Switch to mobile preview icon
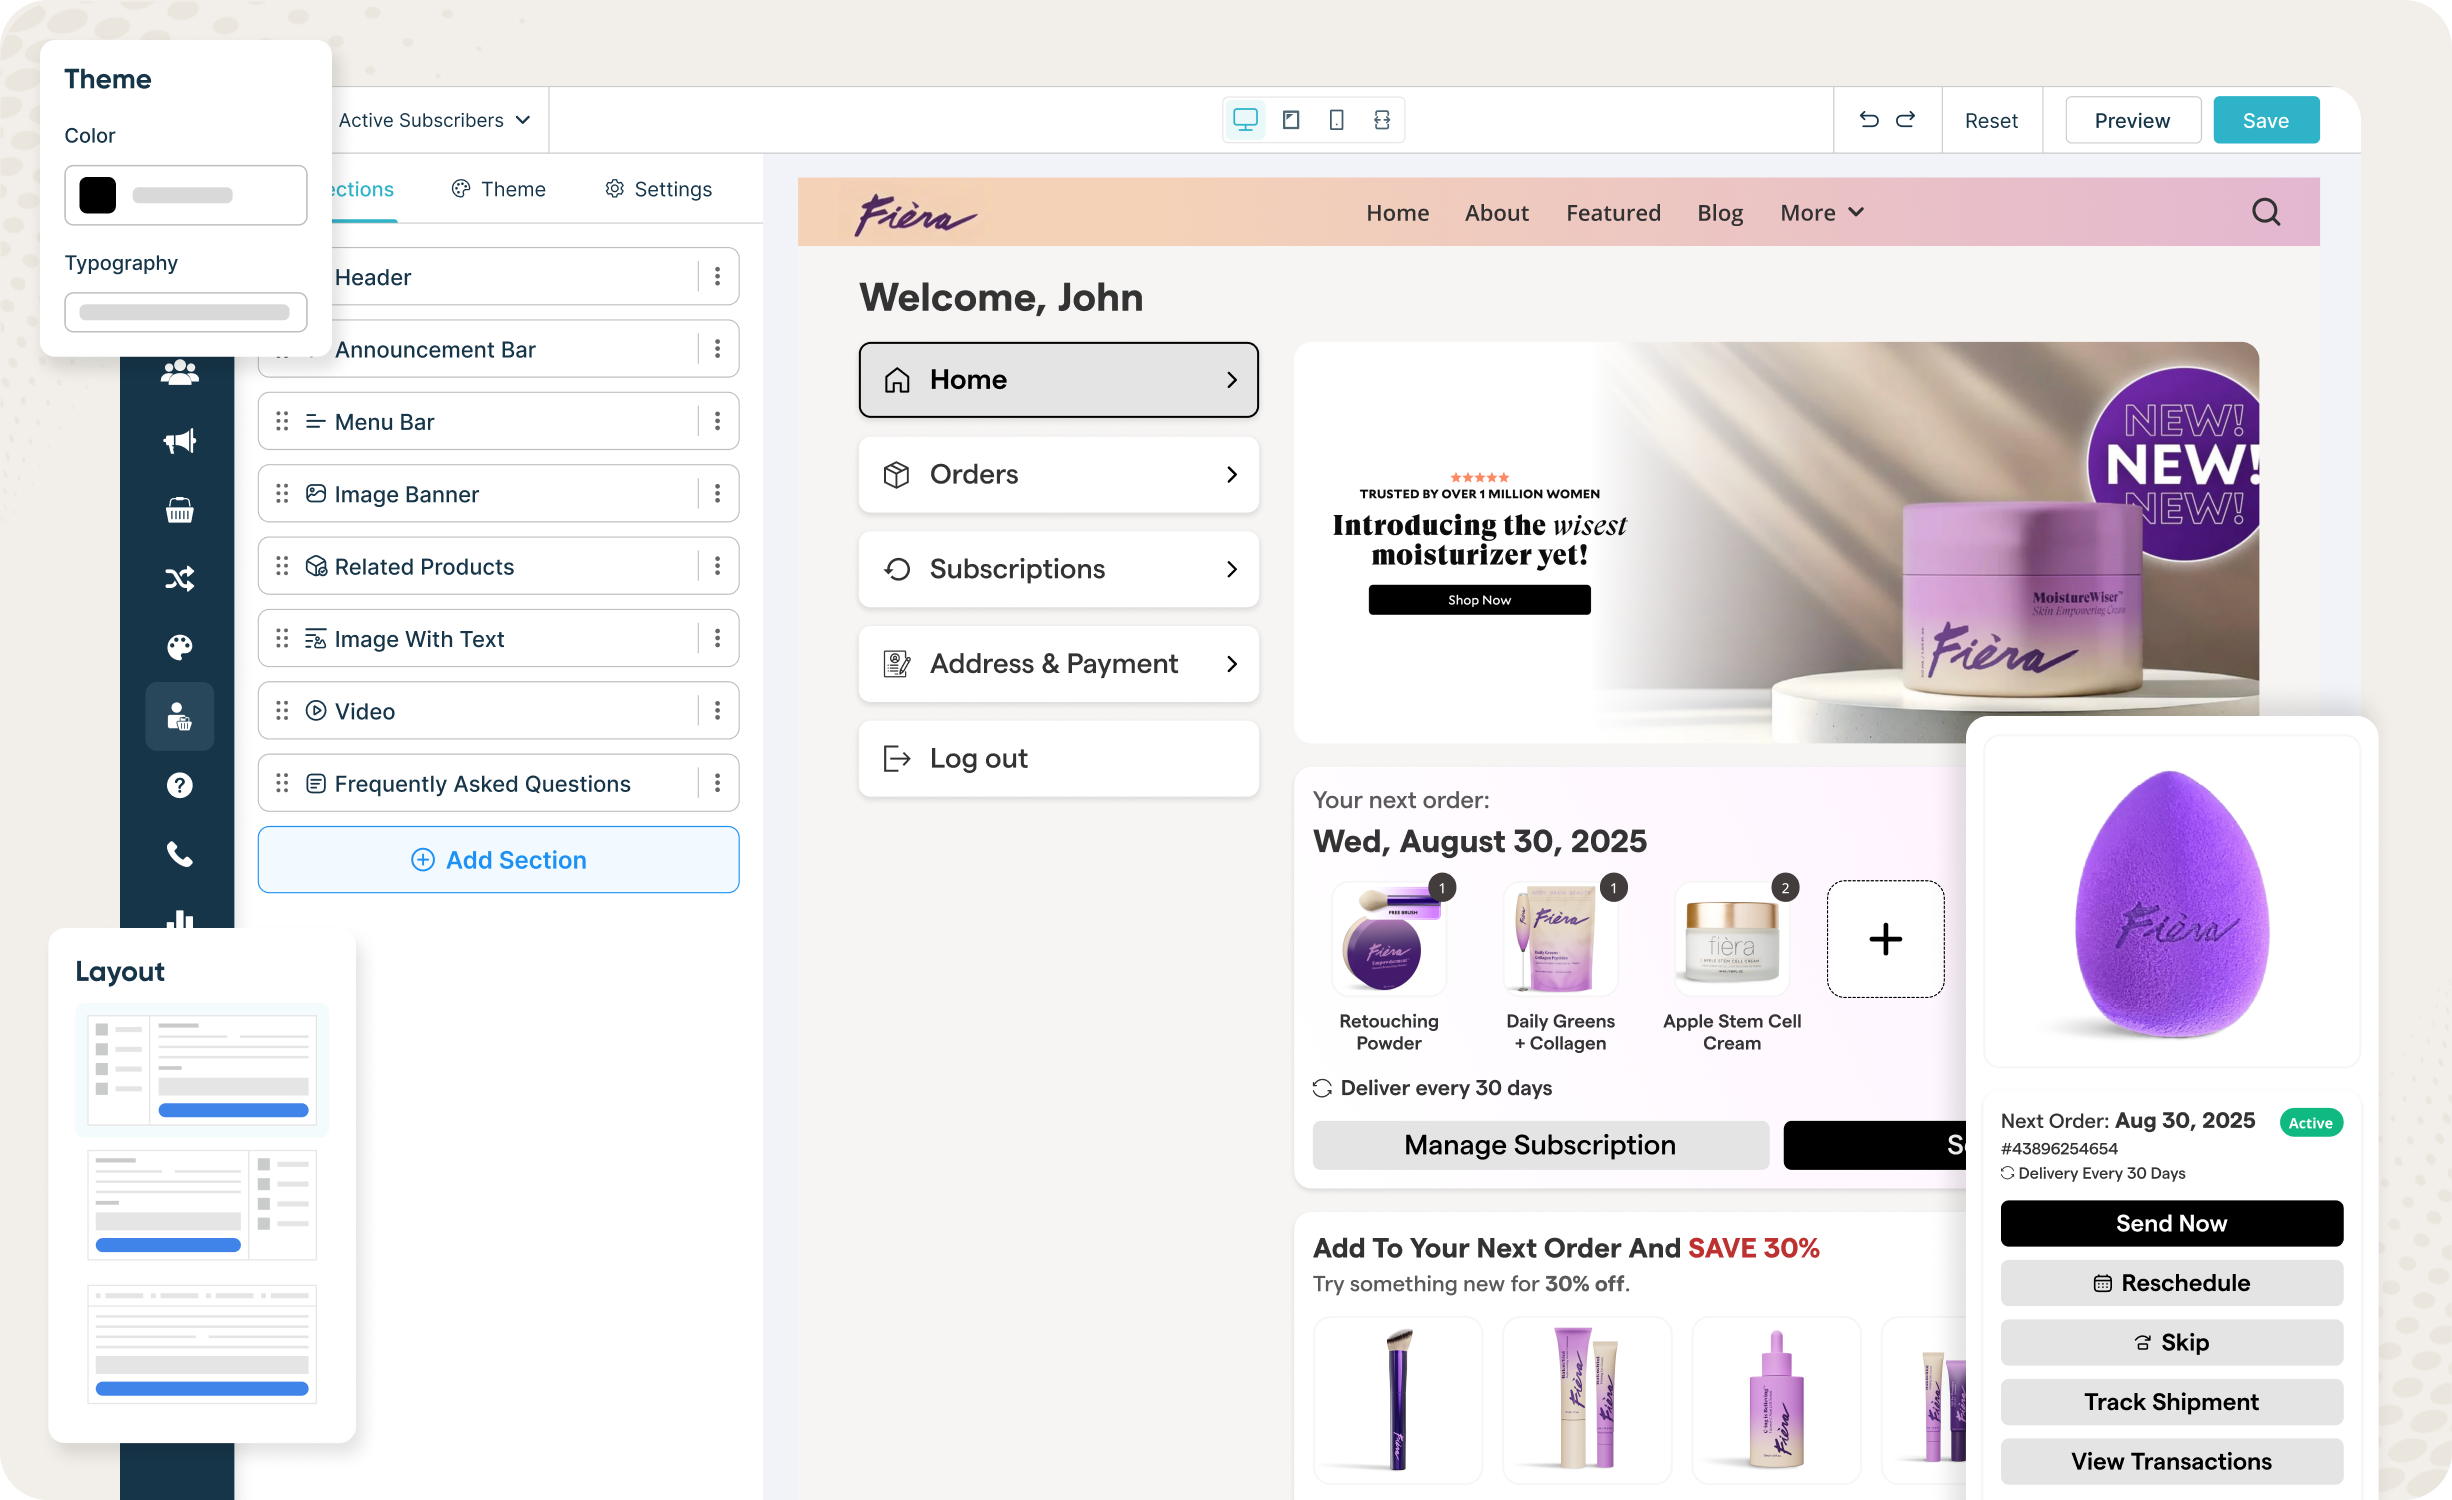The image size is (2452, 1500). tap(1336, 120)
